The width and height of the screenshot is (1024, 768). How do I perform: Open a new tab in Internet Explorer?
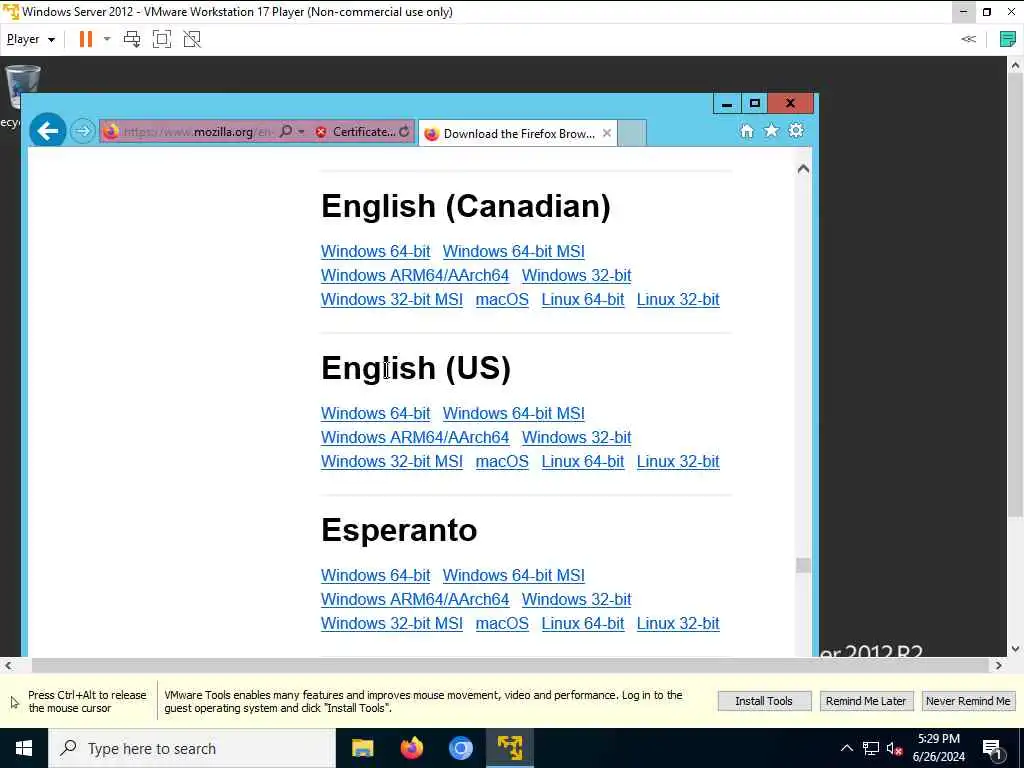click(x=632, y=133)
